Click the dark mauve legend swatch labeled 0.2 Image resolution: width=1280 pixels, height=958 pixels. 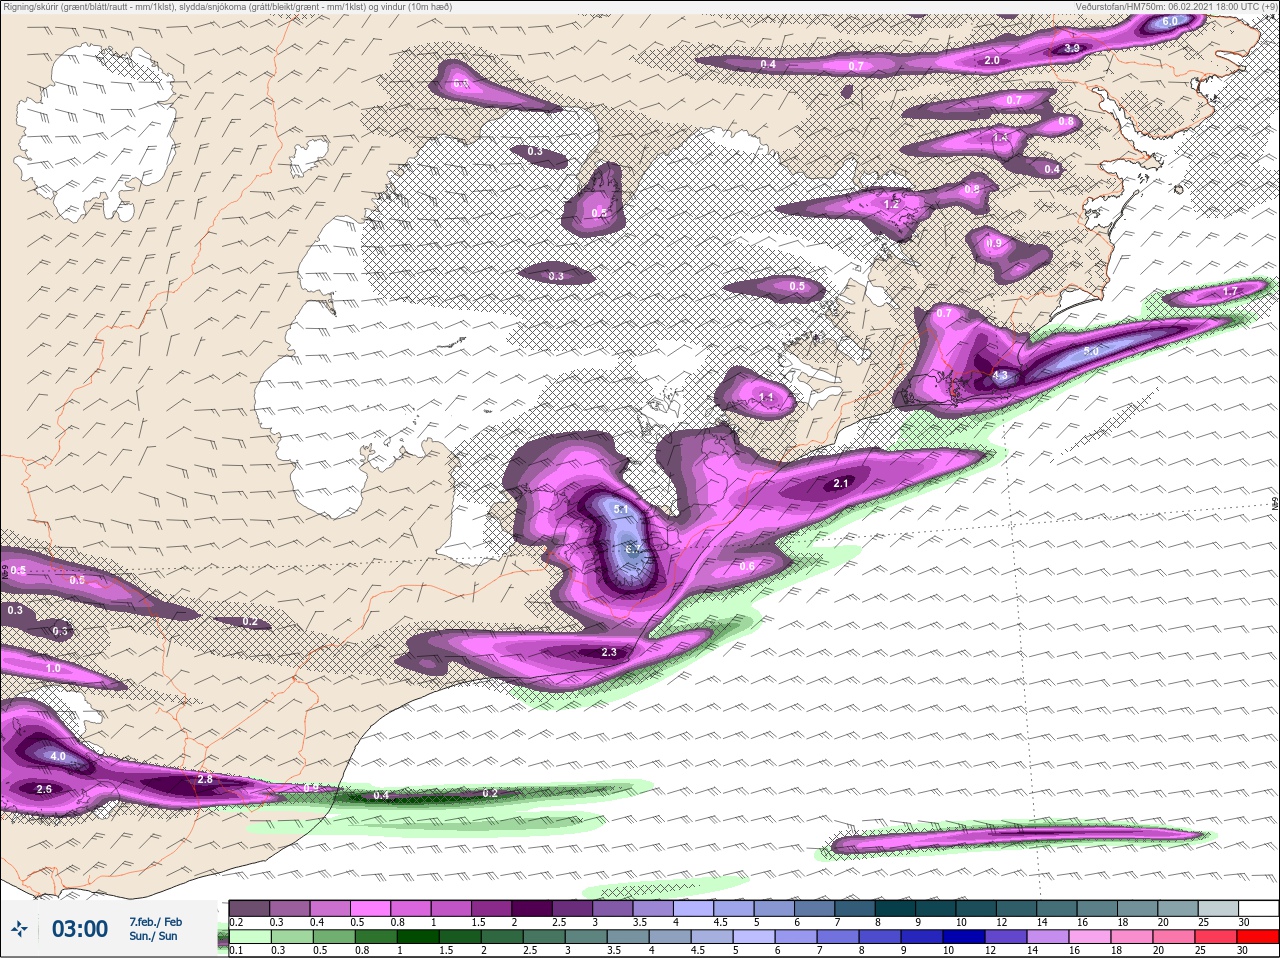coord(249,908)
